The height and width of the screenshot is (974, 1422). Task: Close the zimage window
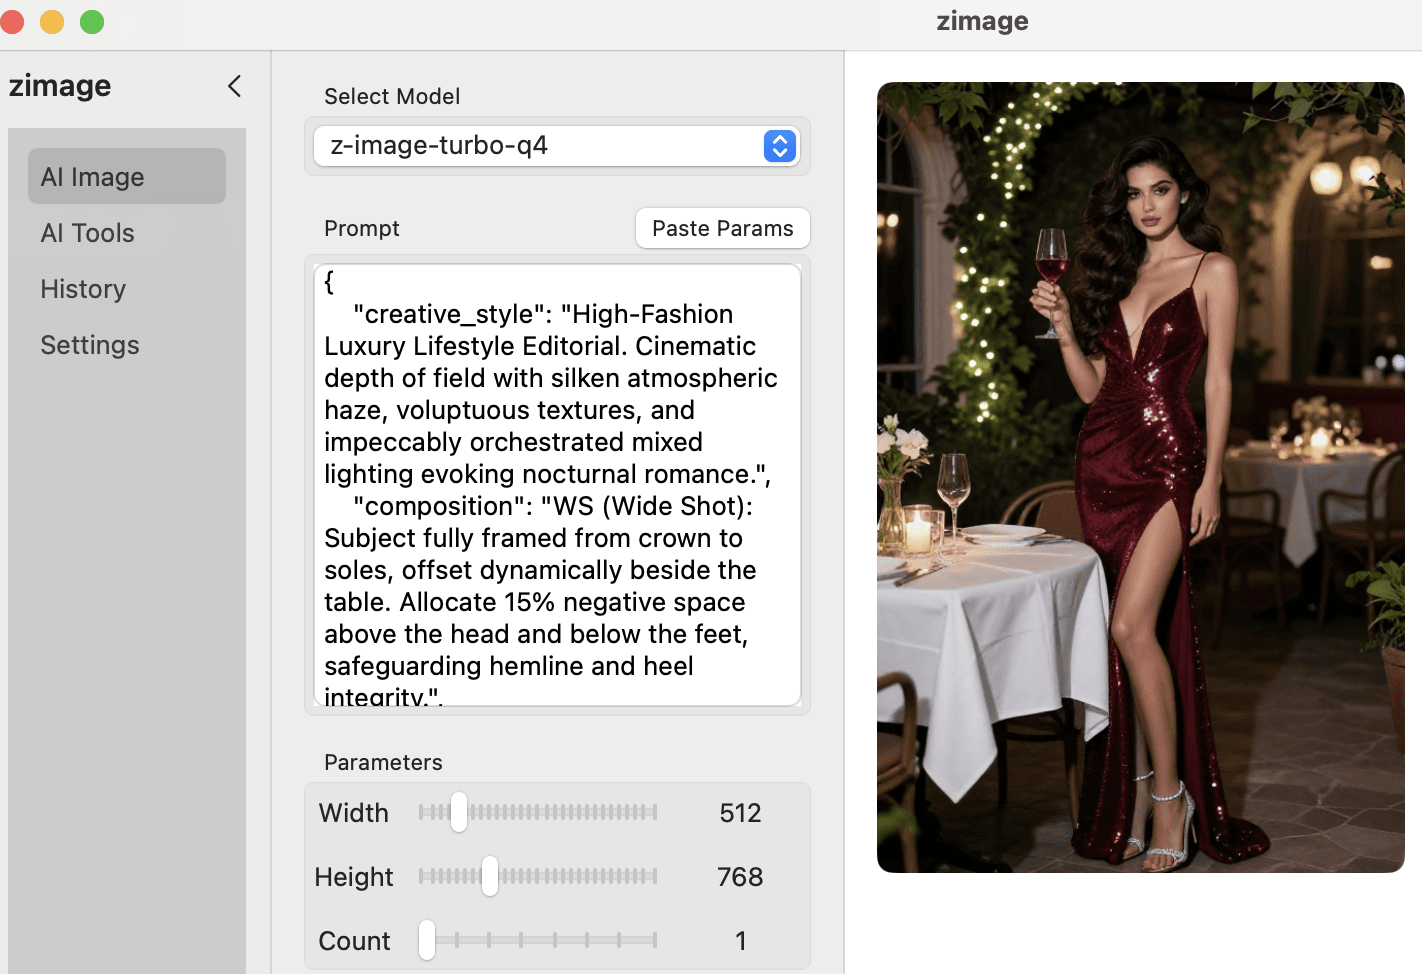(12, 22)
